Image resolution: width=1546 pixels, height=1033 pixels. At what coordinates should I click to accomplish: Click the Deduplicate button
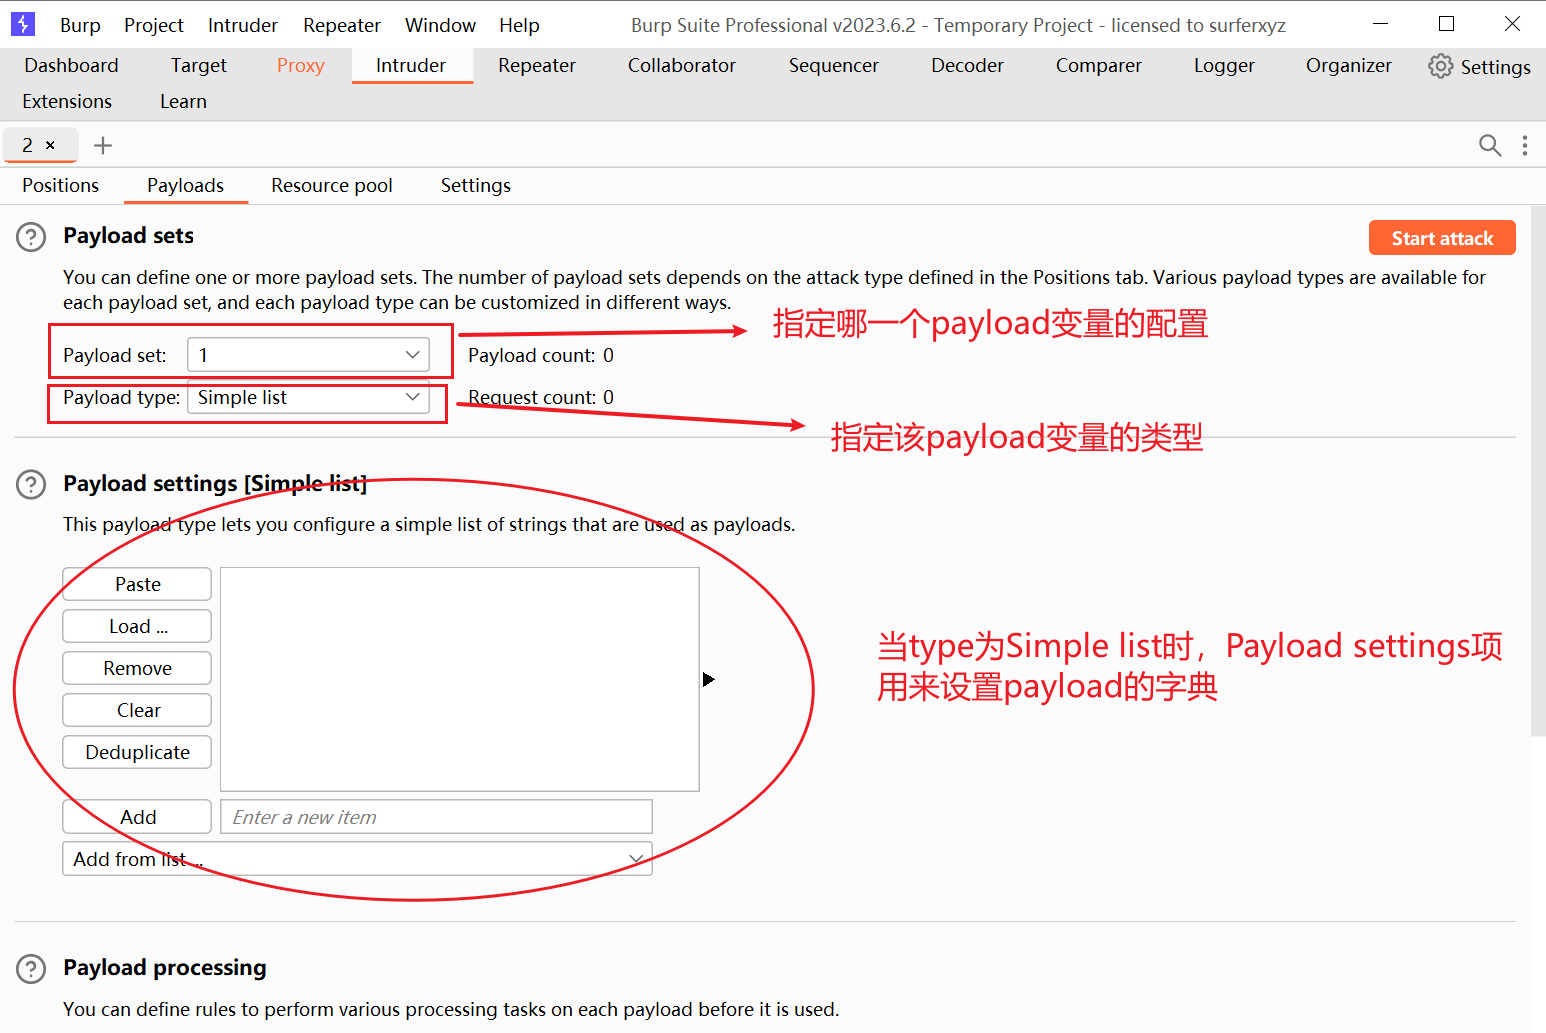(137, 753)
